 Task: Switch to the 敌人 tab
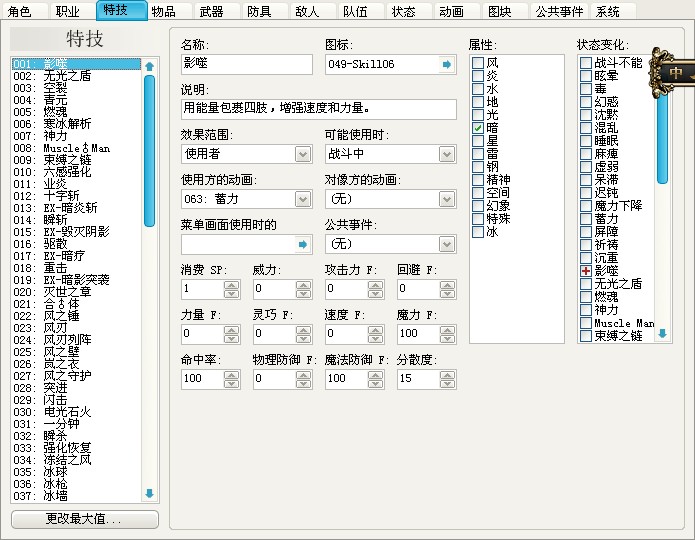312,11
